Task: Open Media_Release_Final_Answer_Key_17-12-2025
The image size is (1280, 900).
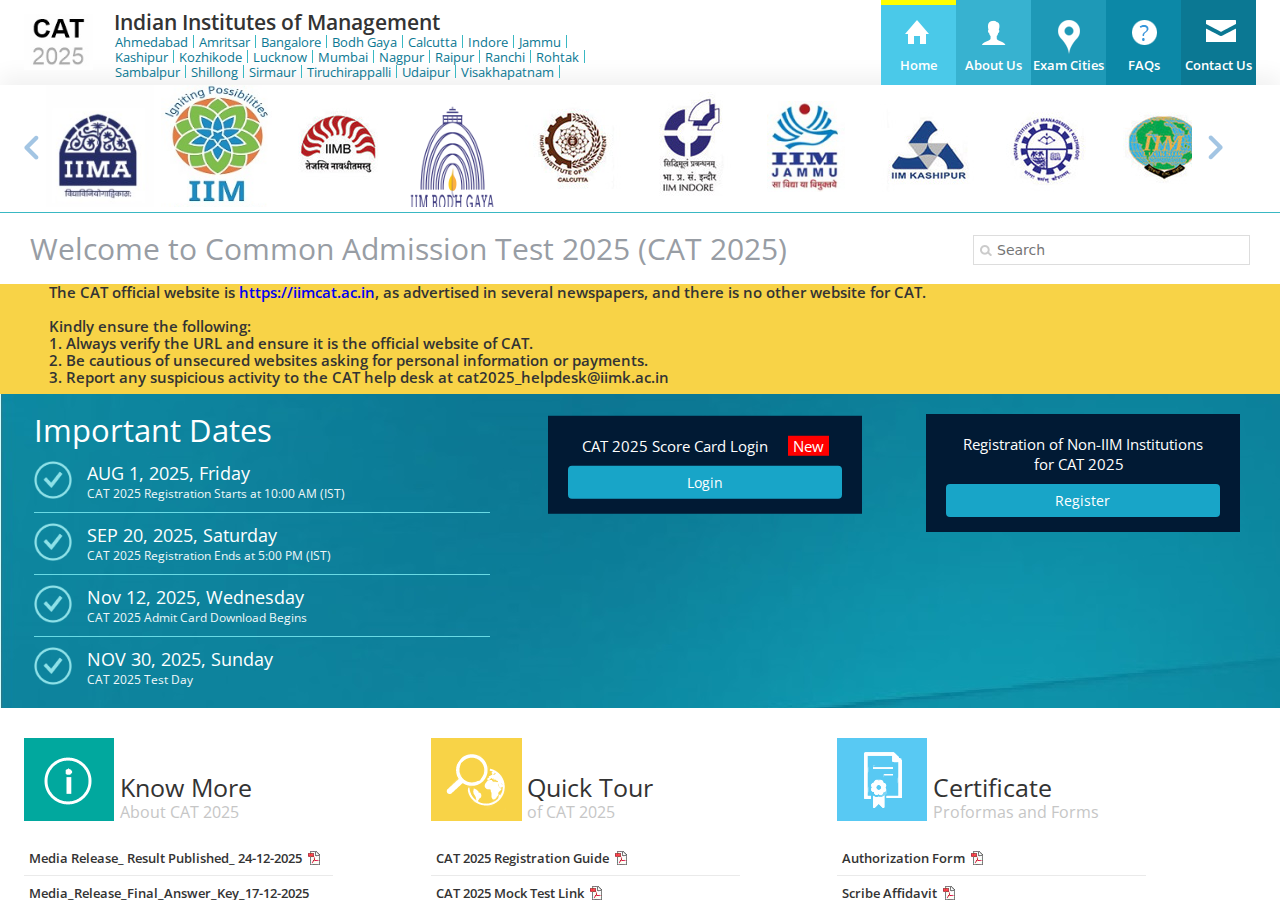Action: pos(169,893)
